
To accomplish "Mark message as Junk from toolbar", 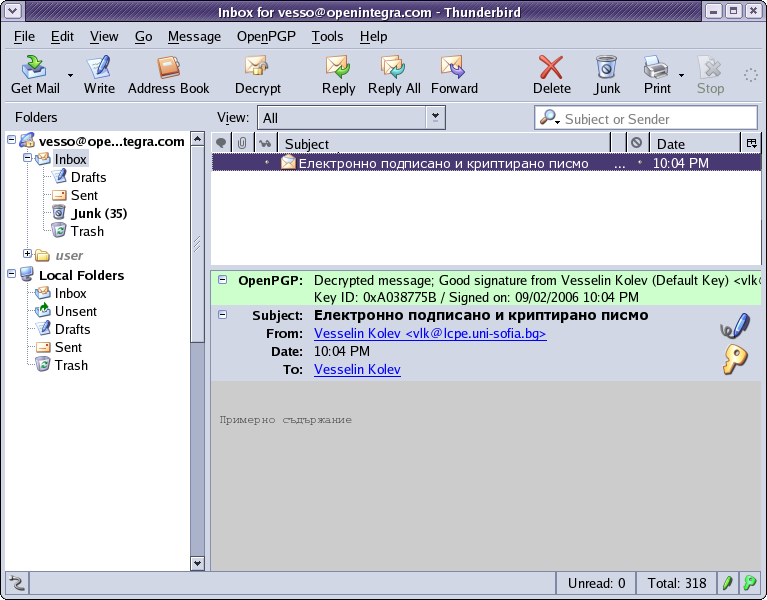I will [x=607, y=75].
